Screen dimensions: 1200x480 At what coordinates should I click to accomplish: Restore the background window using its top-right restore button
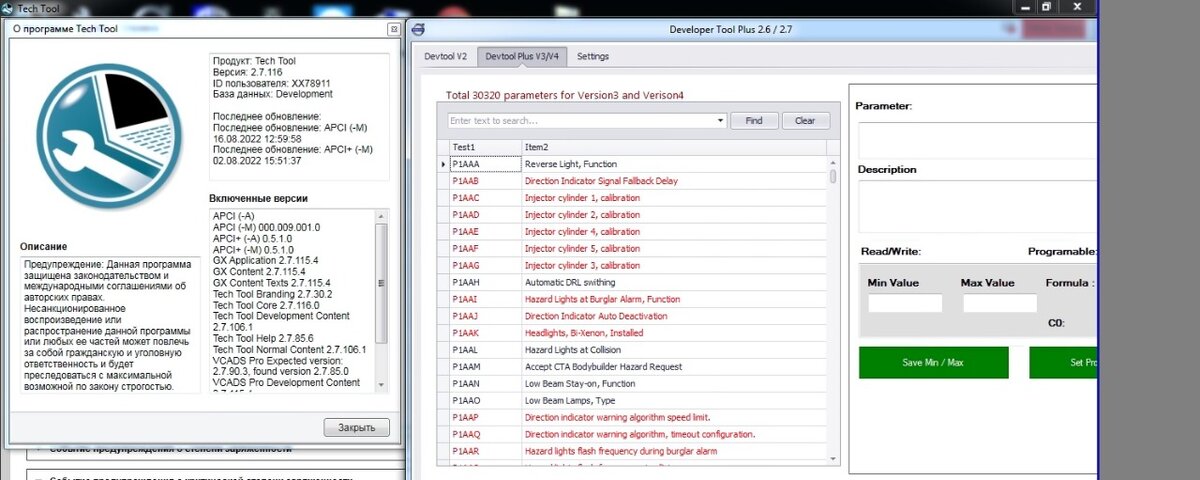pos(1047,6)
